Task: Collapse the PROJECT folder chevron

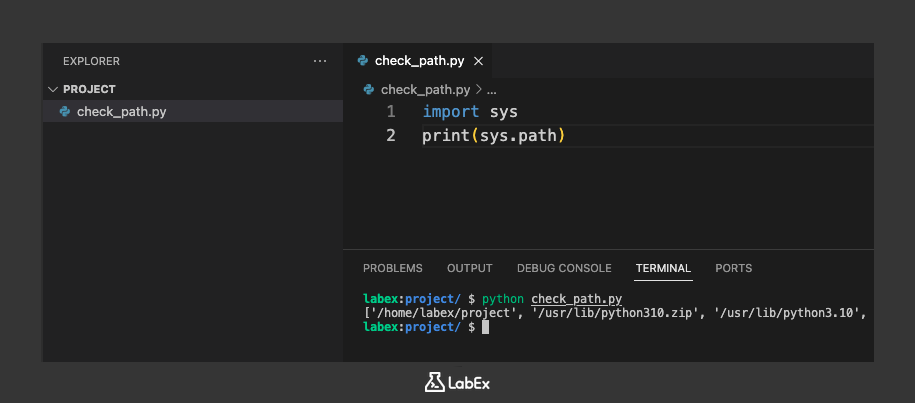Action: pyautogui.click(x=53, y=89)
